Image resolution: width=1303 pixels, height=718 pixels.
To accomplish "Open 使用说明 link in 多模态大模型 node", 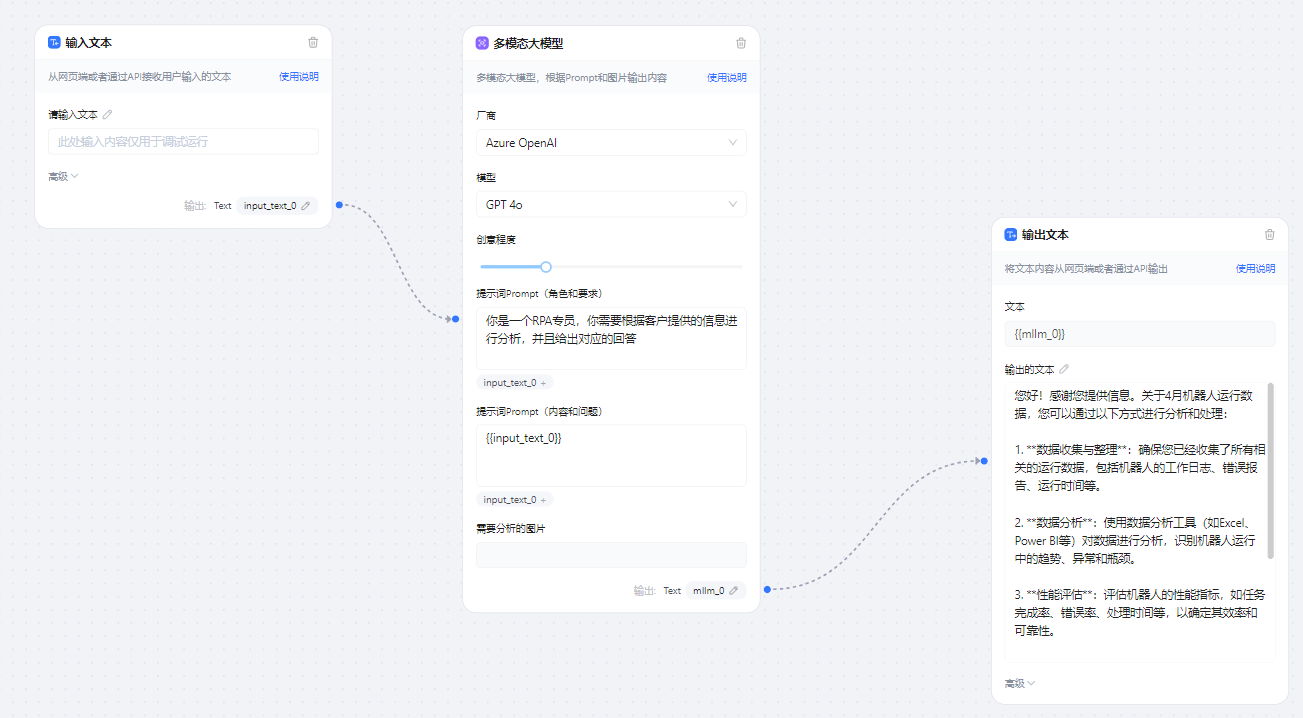I will pos(726,78).
